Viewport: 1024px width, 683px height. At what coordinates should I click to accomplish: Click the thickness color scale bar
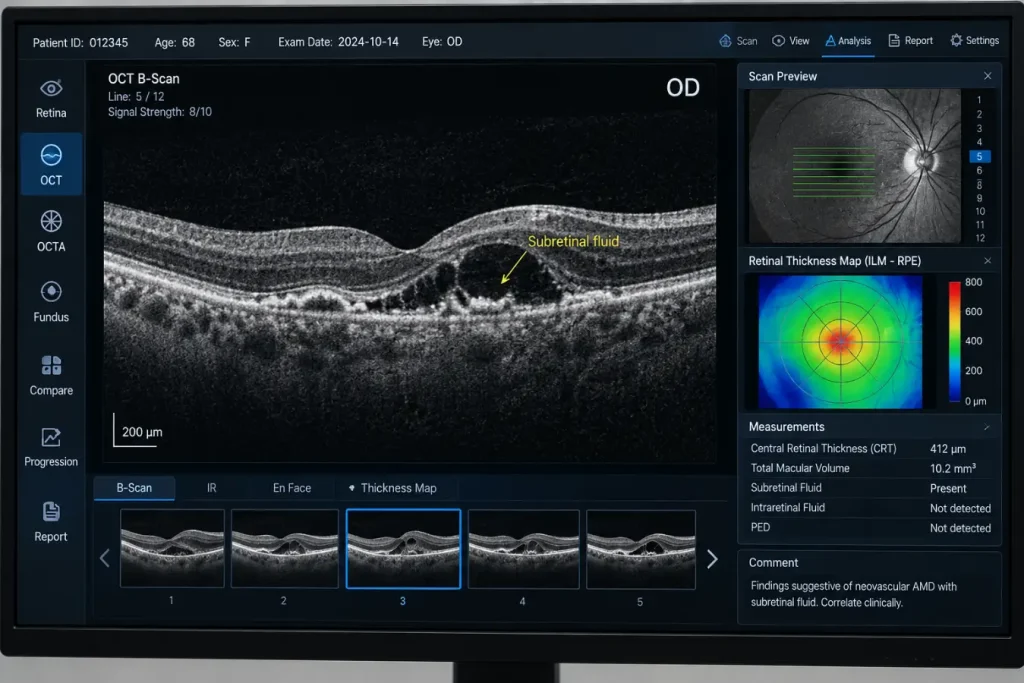pos(954,342)
